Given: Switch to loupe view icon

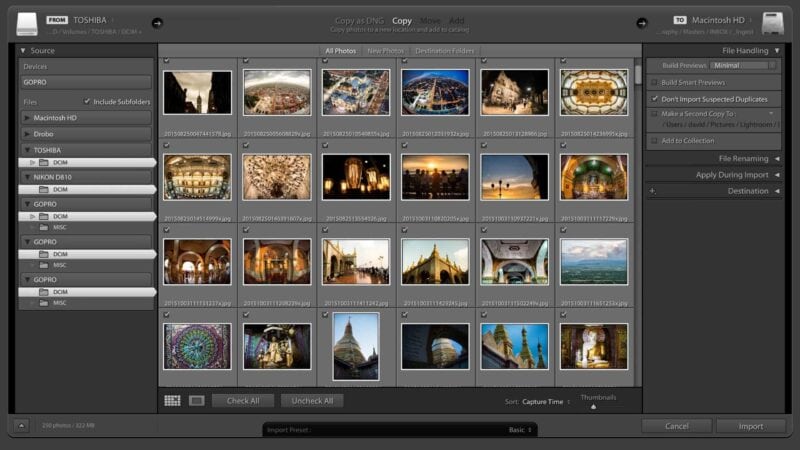Looking at the screenshot, I should click(x=196, y=401).
